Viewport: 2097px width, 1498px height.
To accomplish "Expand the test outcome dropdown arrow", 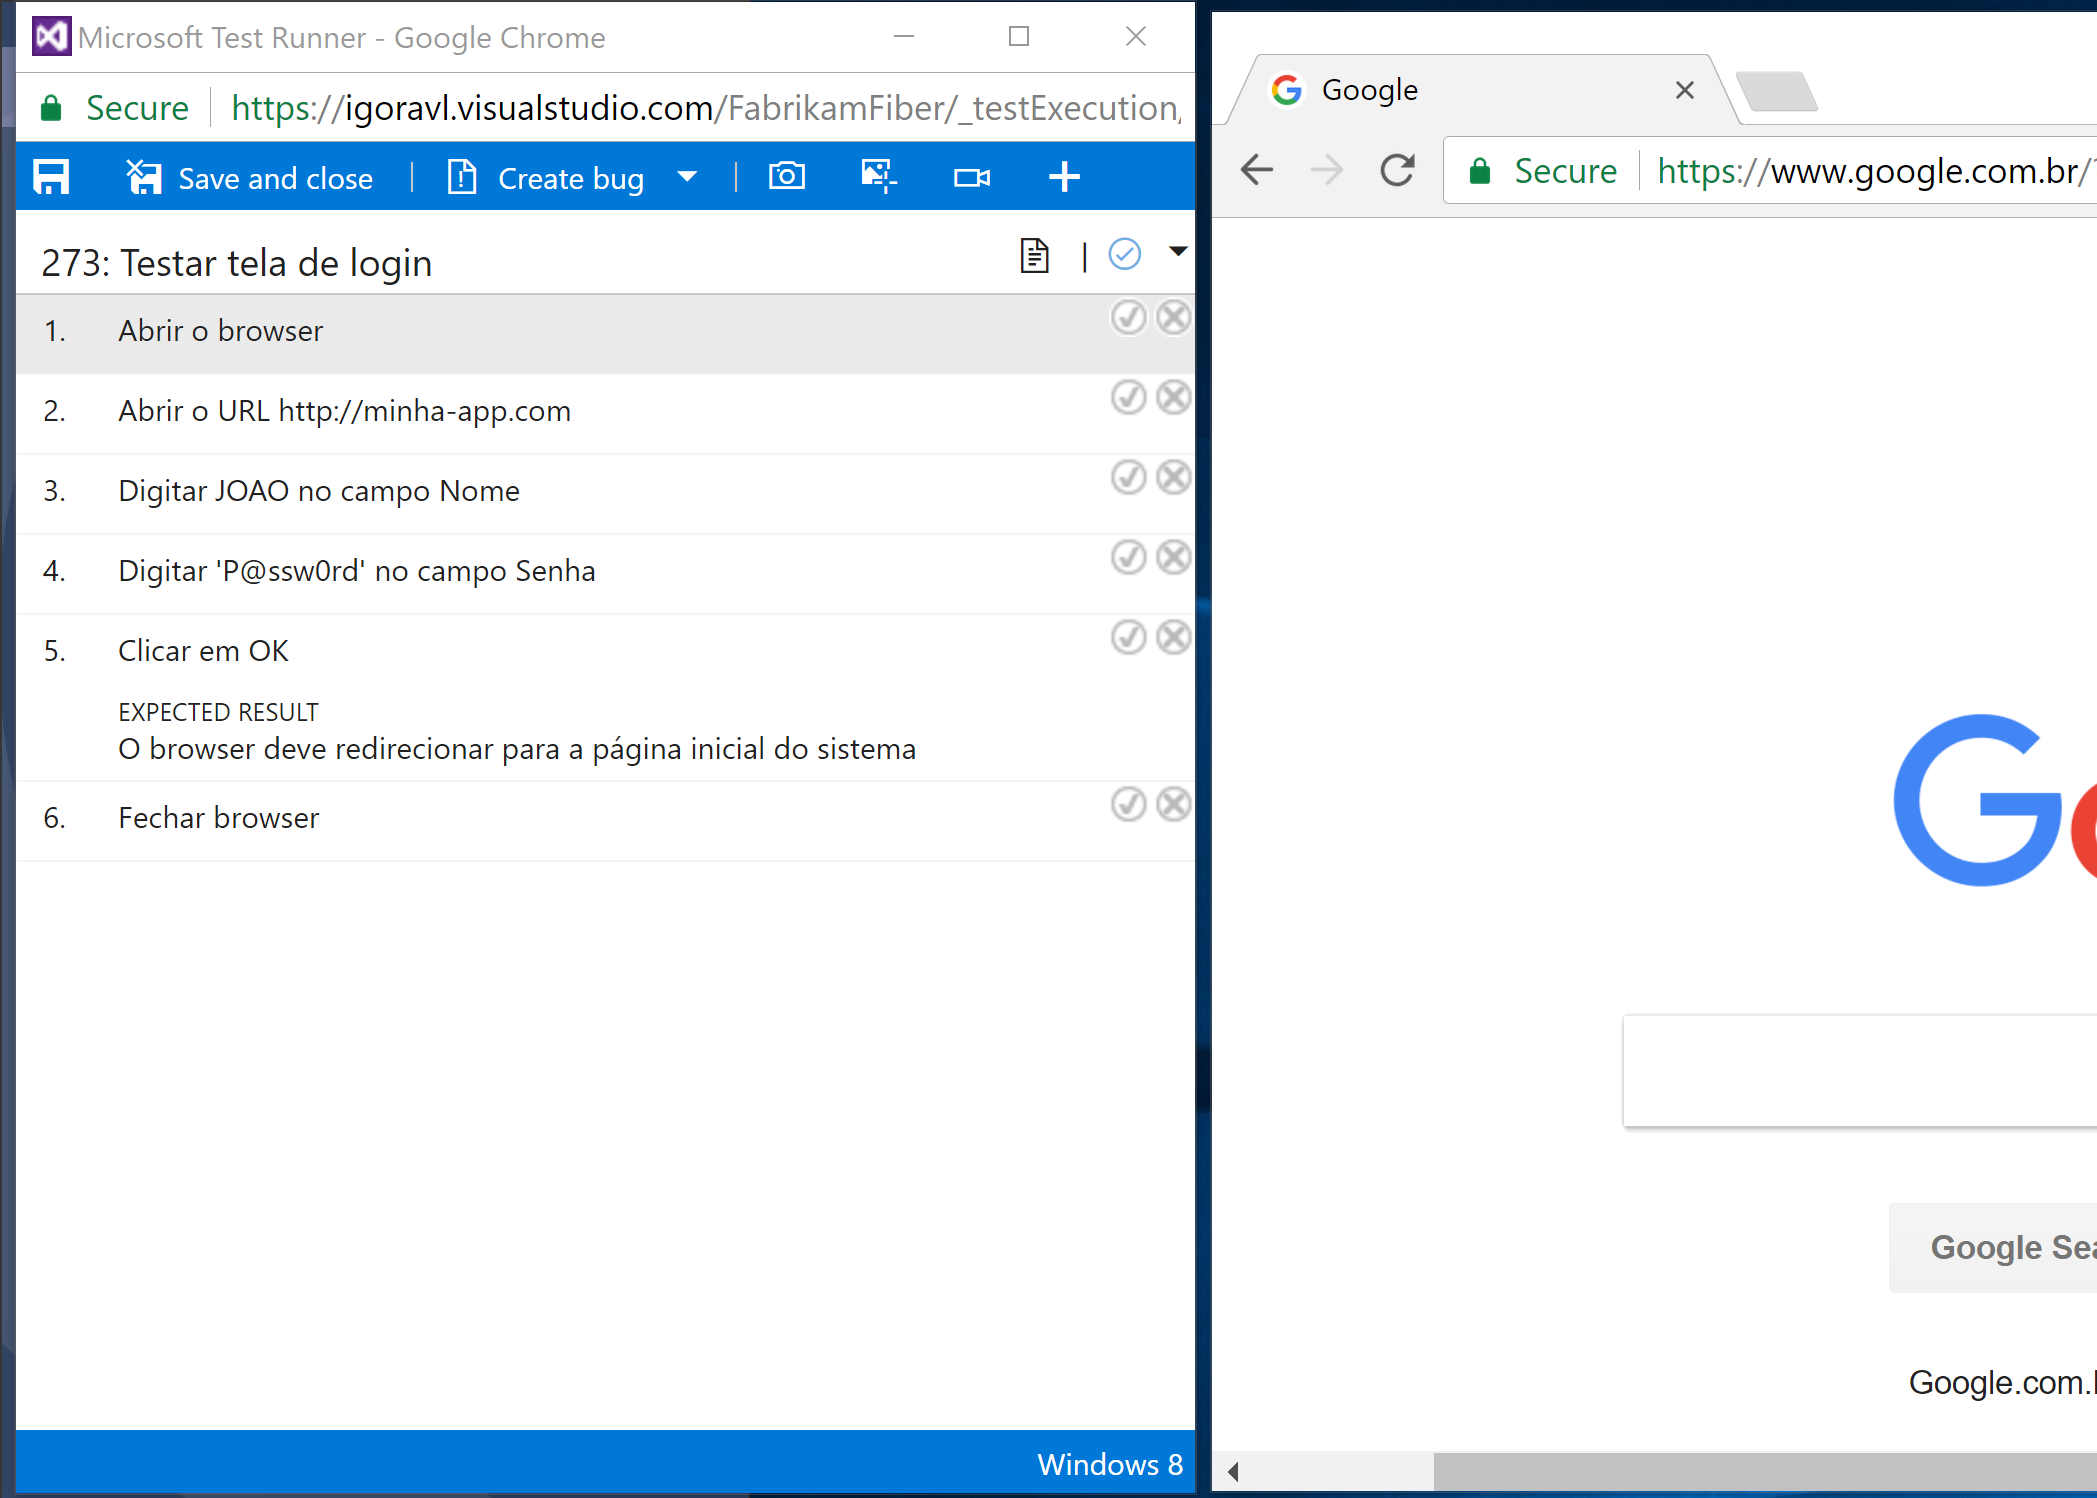I will point(1178,251).
